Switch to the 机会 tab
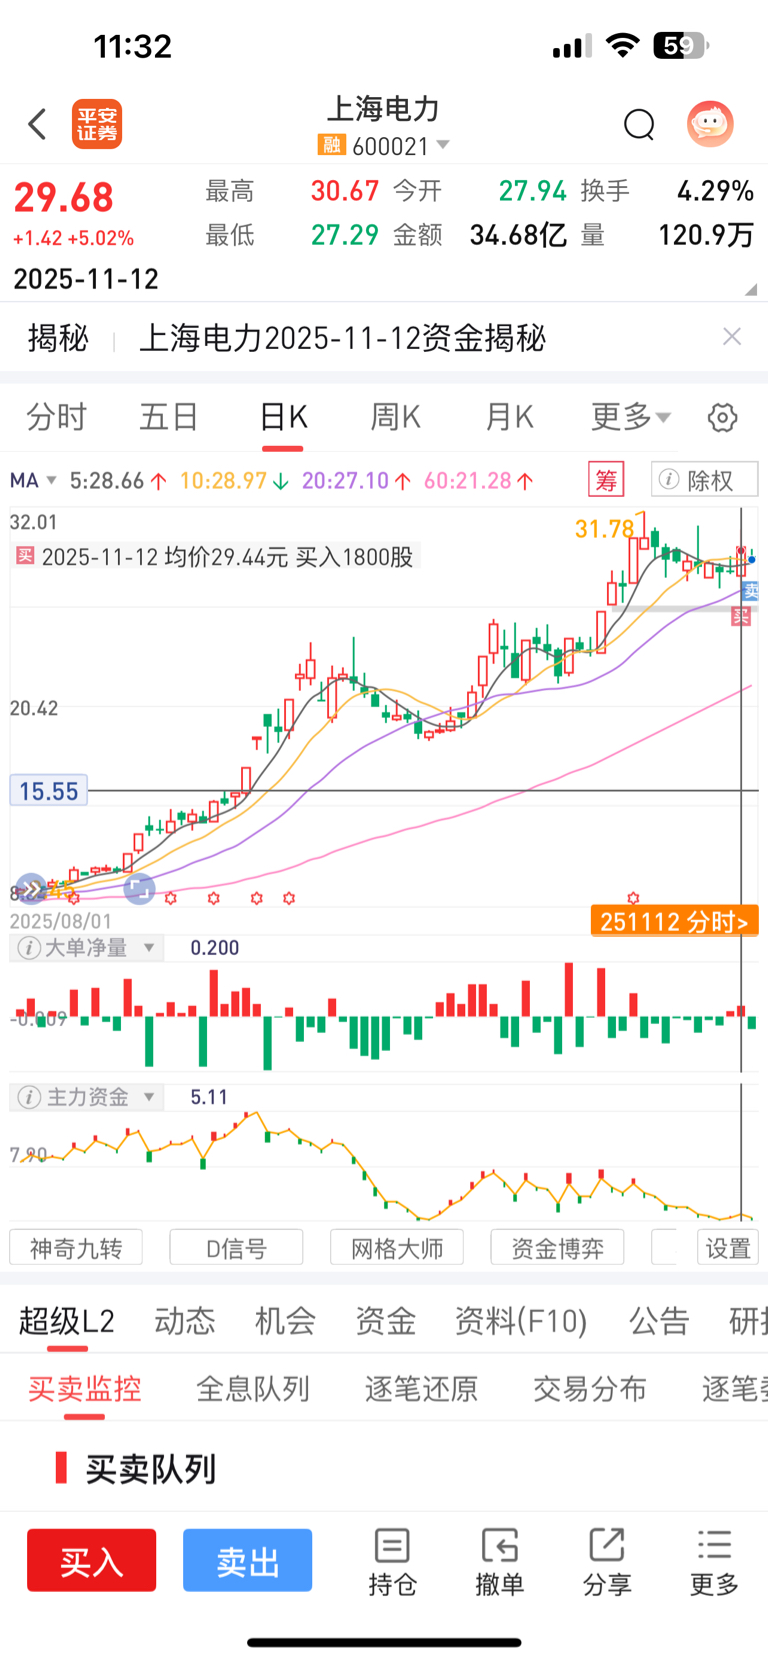The image size is (768, 1662). (285, 1321)
